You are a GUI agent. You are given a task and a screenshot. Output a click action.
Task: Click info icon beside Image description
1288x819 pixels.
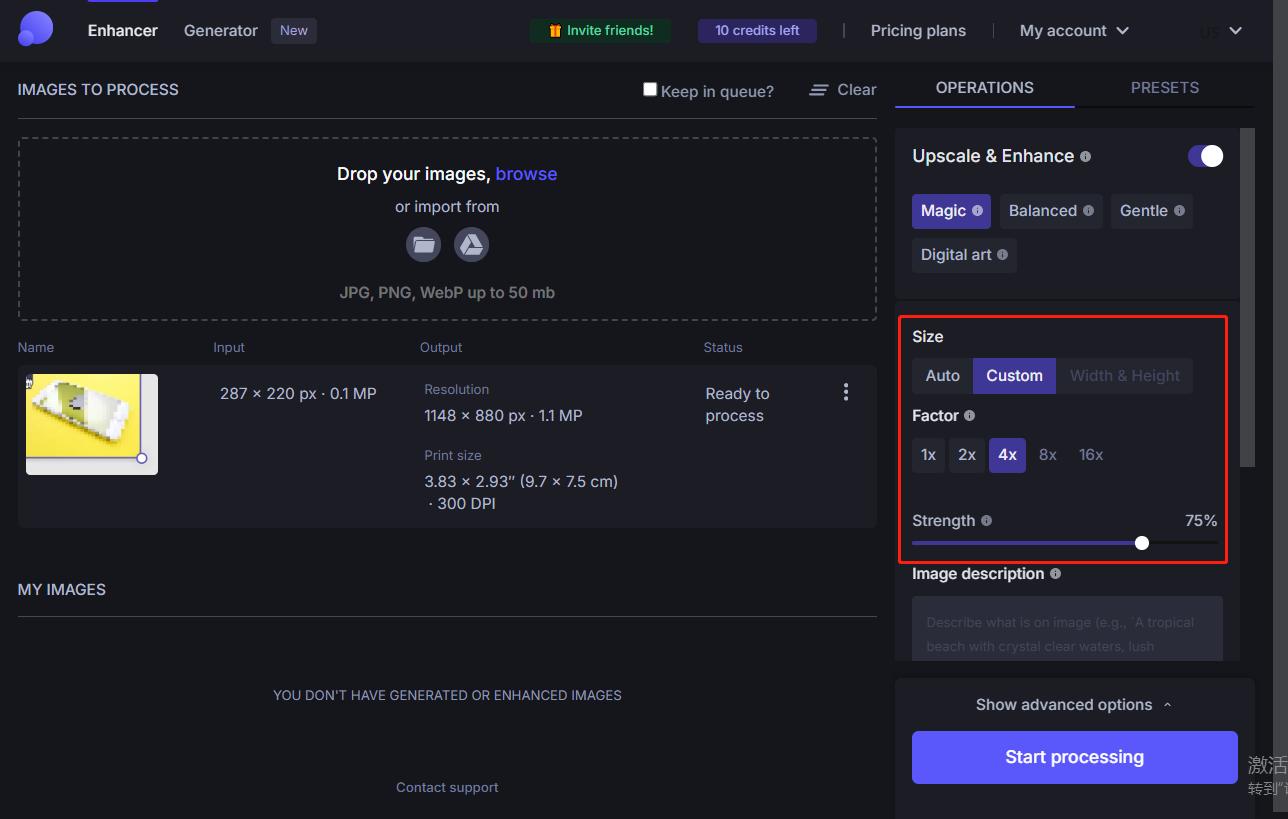(1056, 574)
